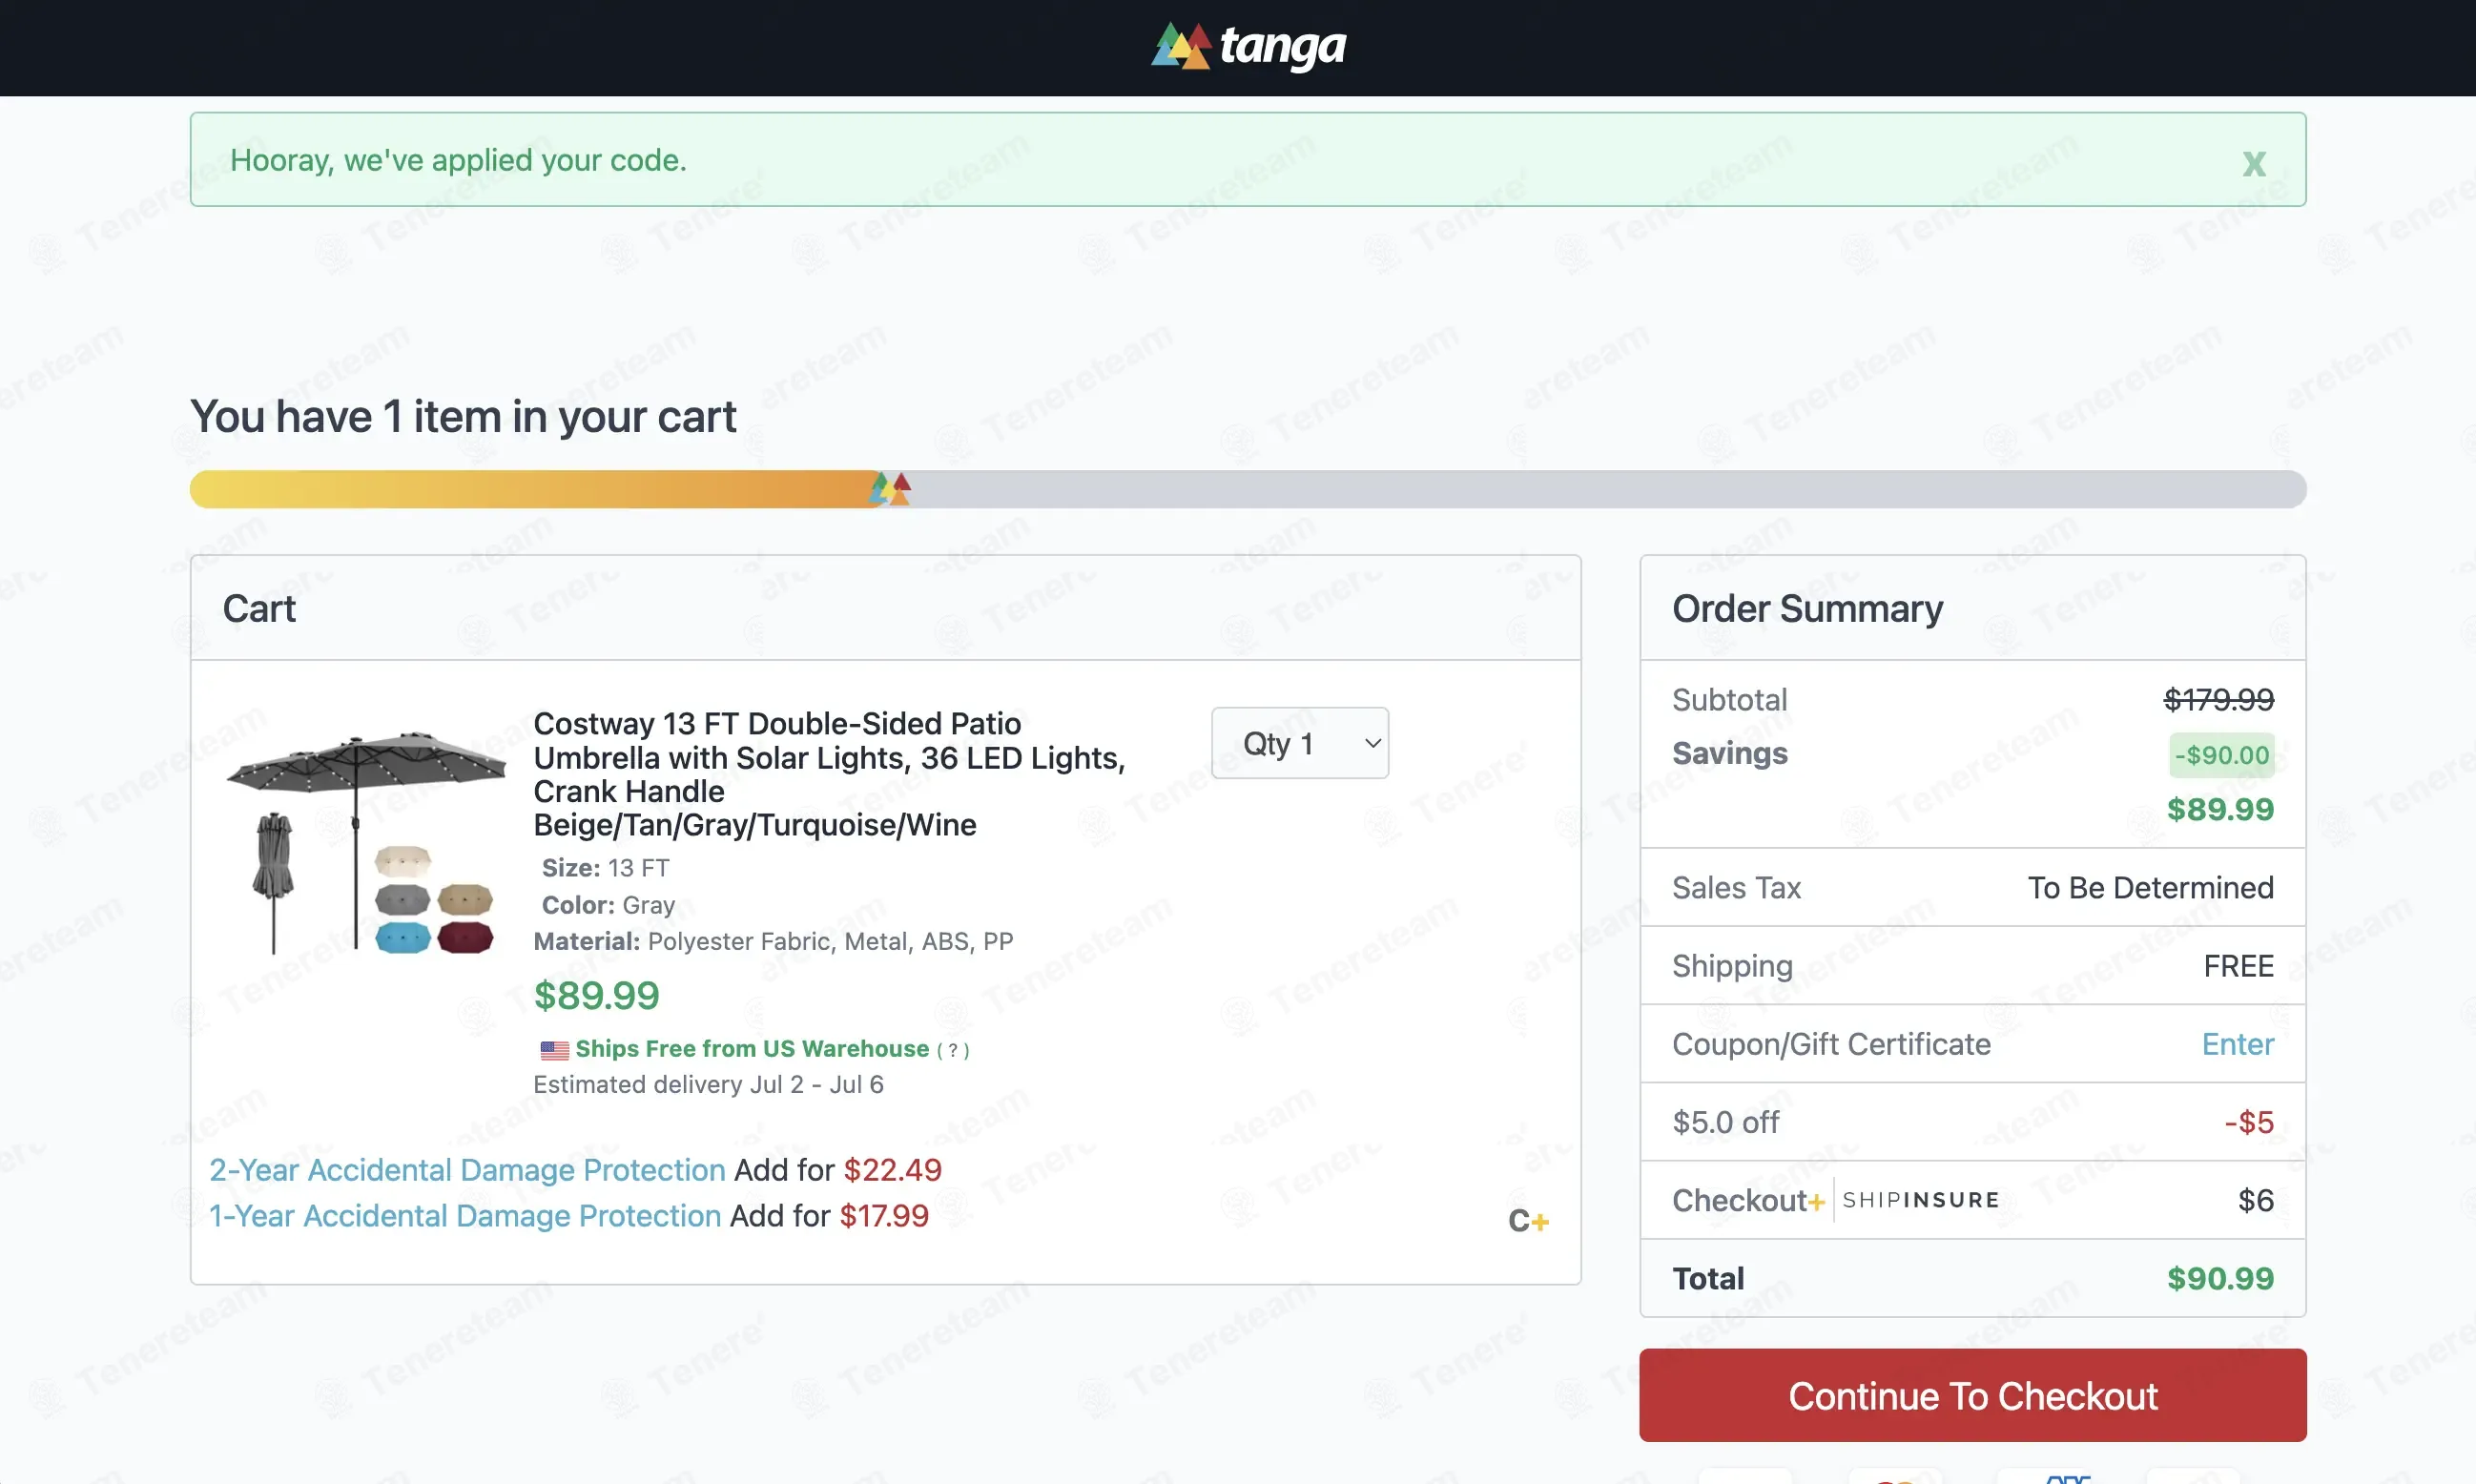Click the umbrella product thumbnail
This screenshot has width=2476, height=1484.
tap(366, 842)
